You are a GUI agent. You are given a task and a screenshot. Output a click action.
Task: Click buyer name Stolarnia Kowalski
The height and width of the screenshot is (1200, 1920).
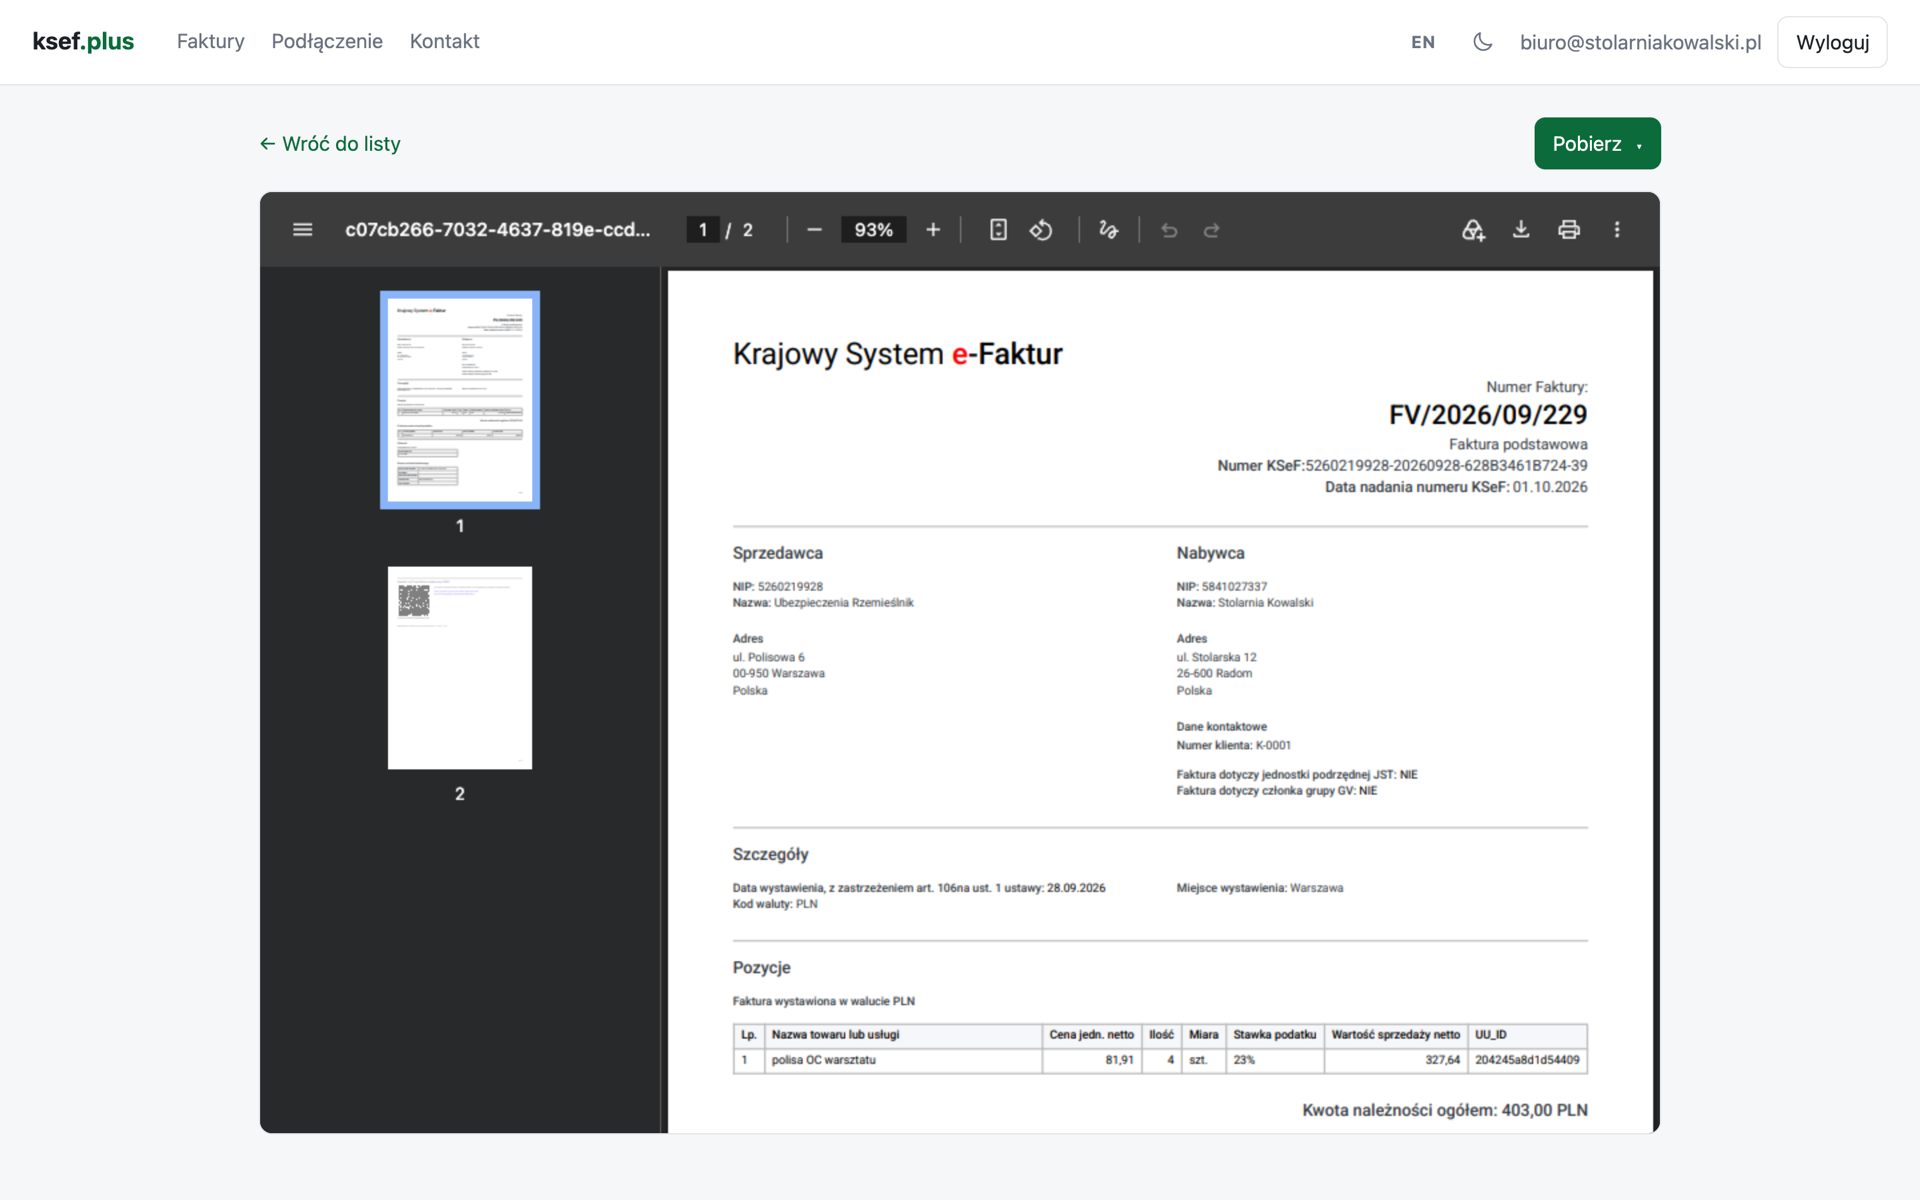coord(1265,603)
